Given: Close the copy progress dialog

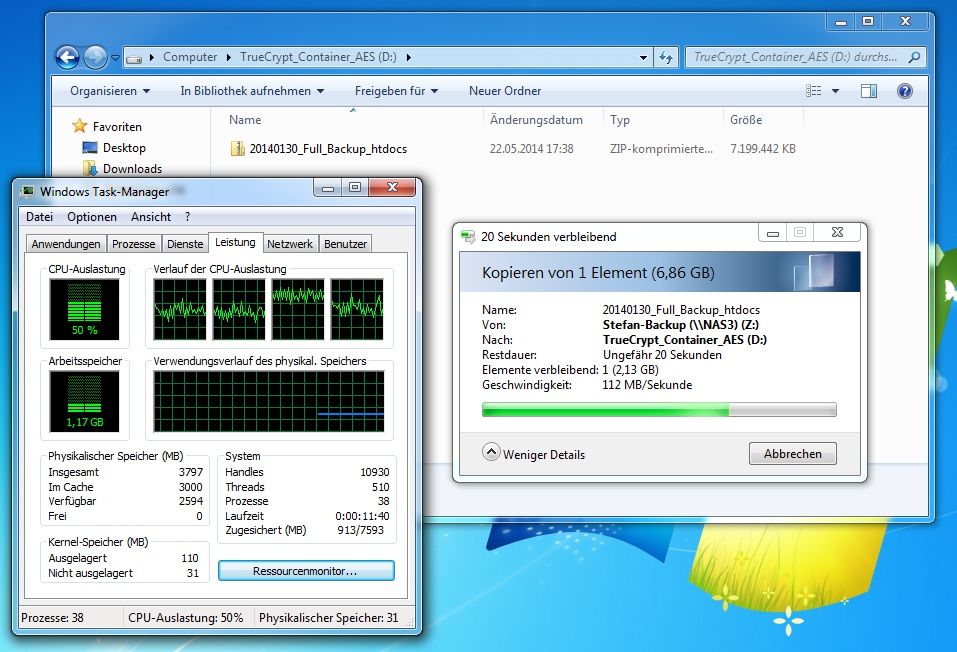Looking at the screenshot, I should click(837, 233).
